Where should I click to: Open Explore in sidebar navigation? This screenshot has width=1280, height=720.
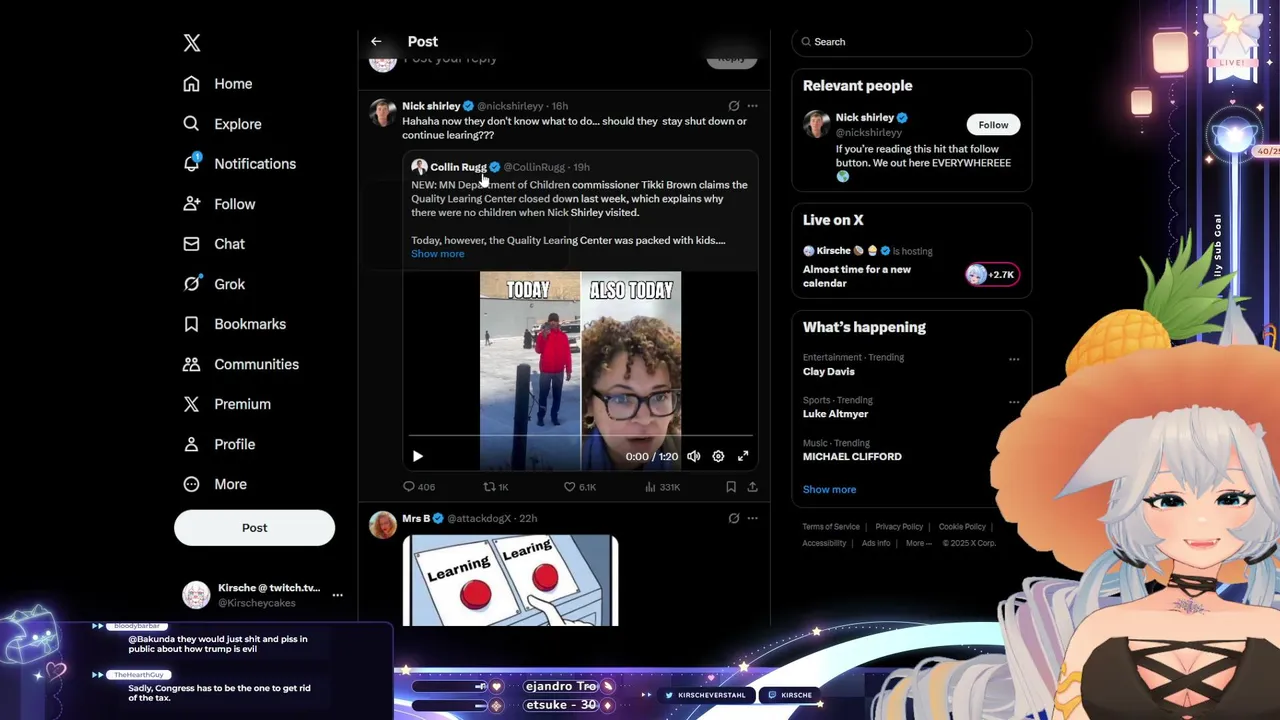(x=237, y=124)
